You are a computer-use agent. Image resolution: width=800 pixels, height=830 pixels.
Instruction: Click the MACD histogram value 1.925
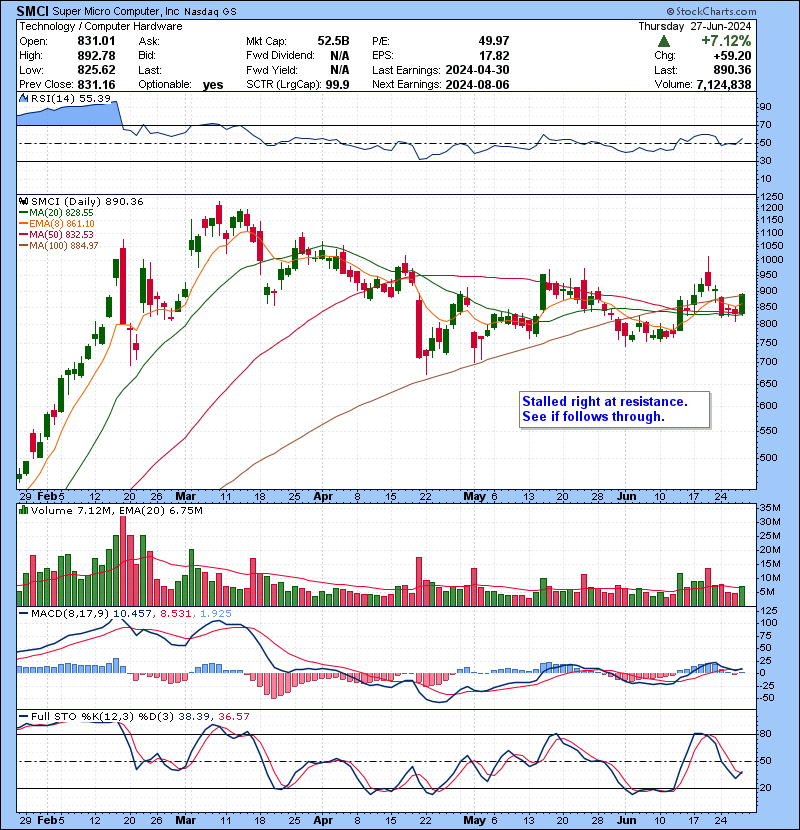pyautogui.click(x=216, y=614)
